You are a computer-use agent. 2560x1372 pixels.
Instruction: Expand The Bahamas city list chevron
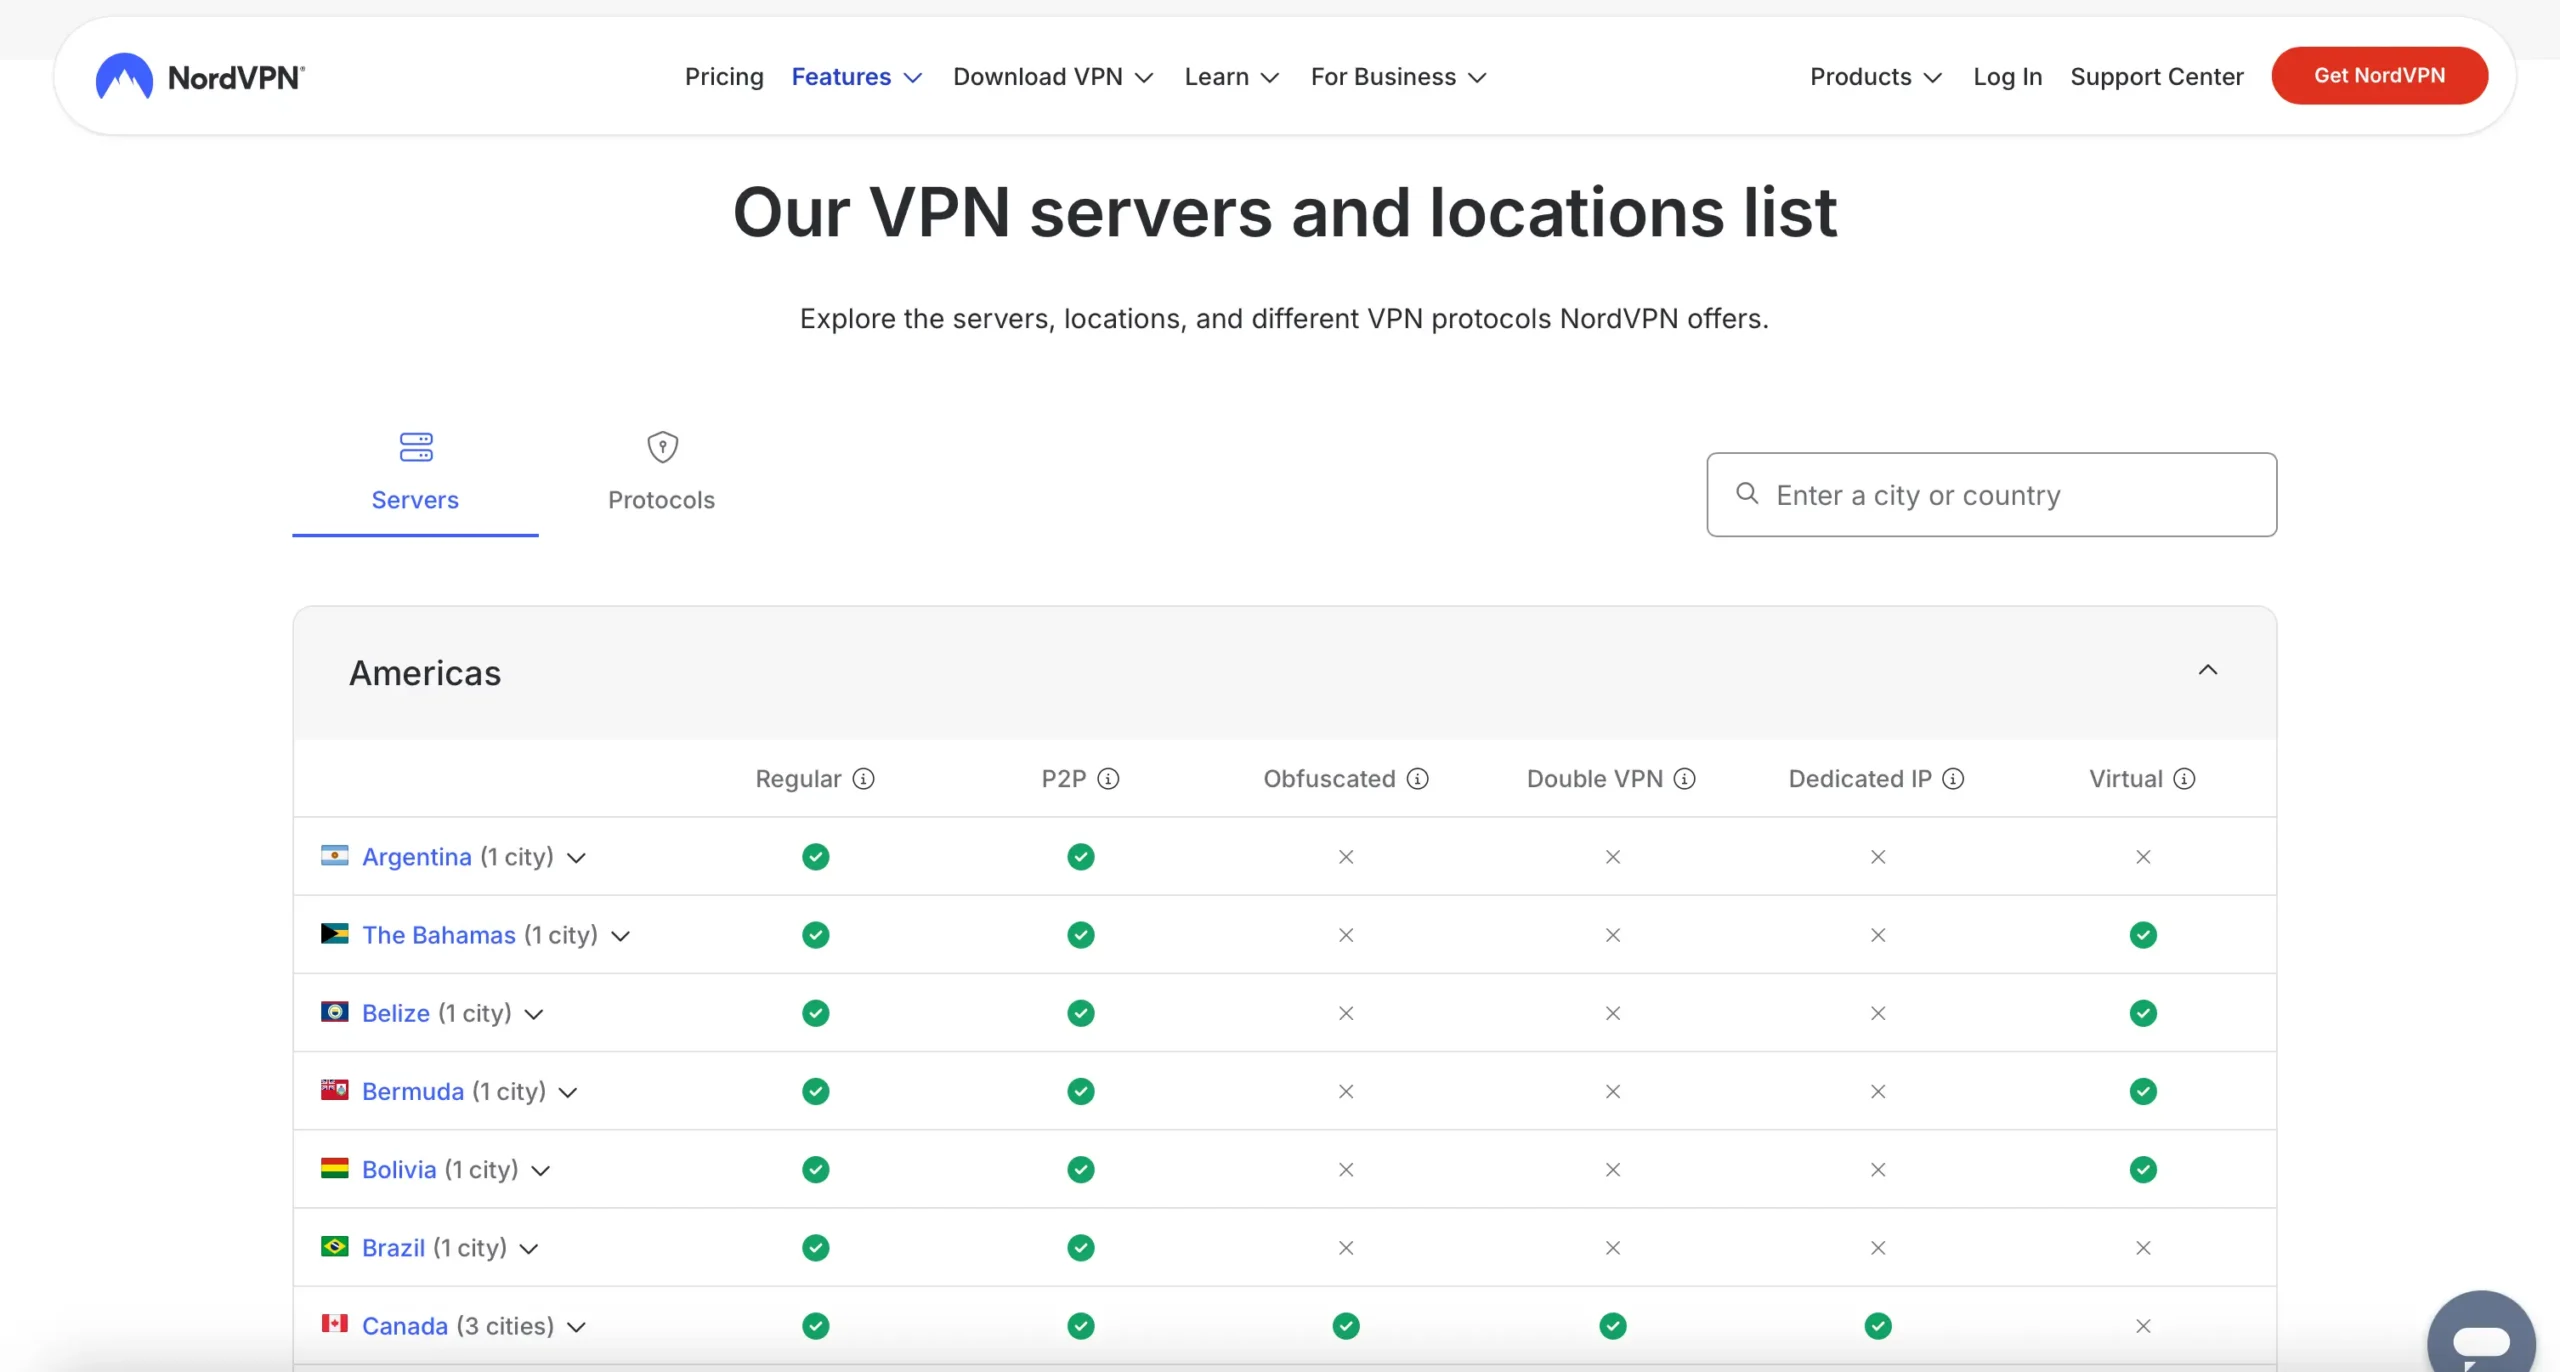tap(620, 936)
